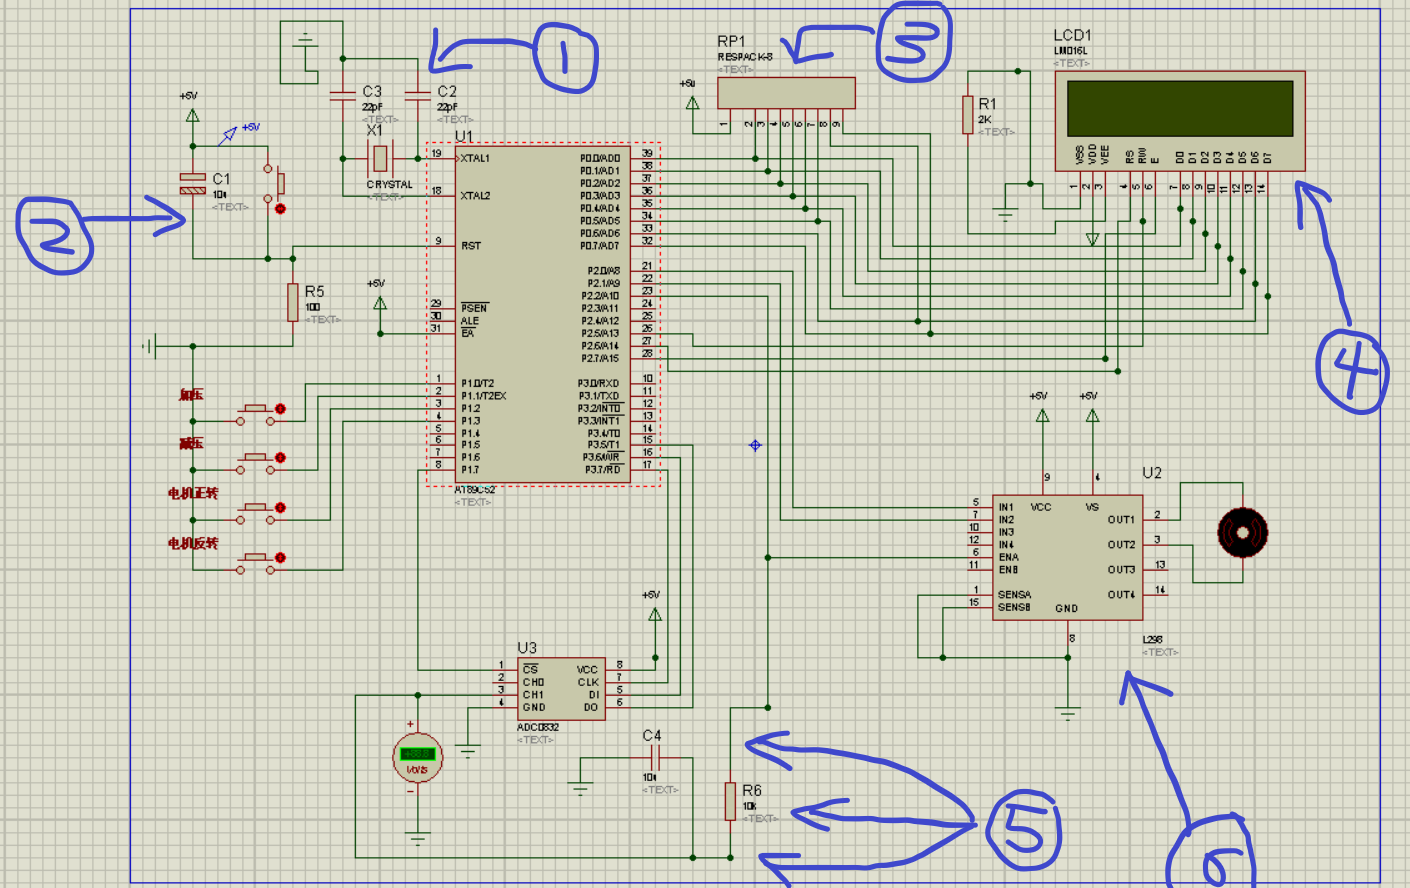The height and width of the screenshot is (888, 1410).
Task: Toggle red latch dot of 电机正转 button
Action: 281,508
